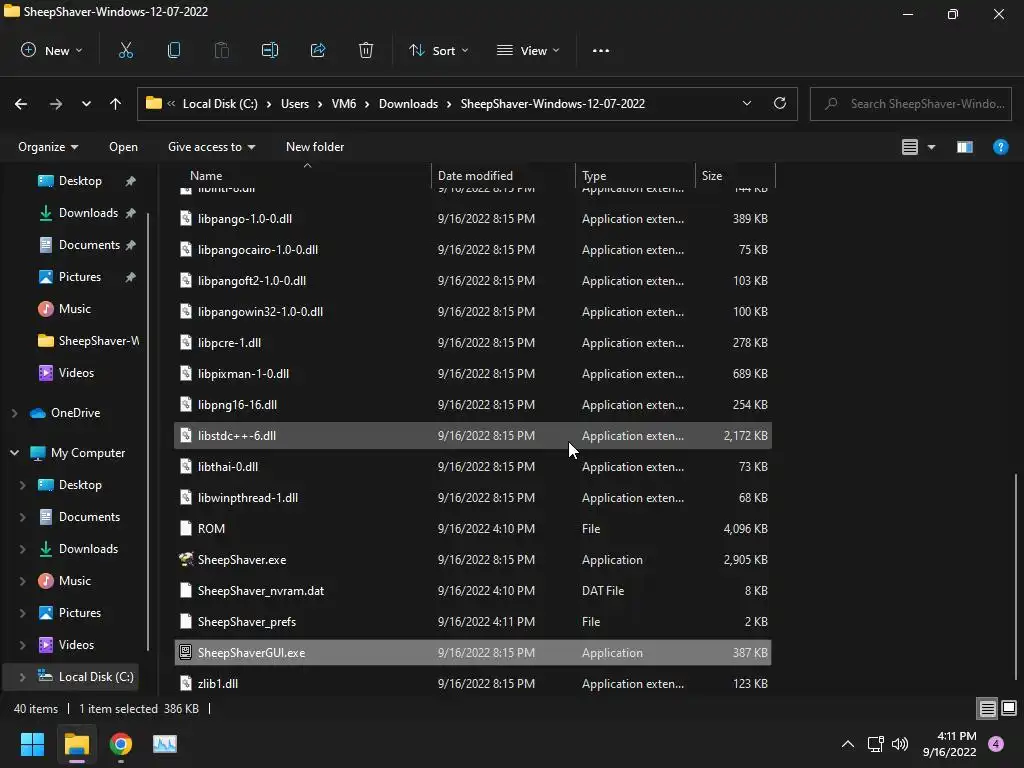
Task: Click the New folder button
Action: click(x=315, y=147)
